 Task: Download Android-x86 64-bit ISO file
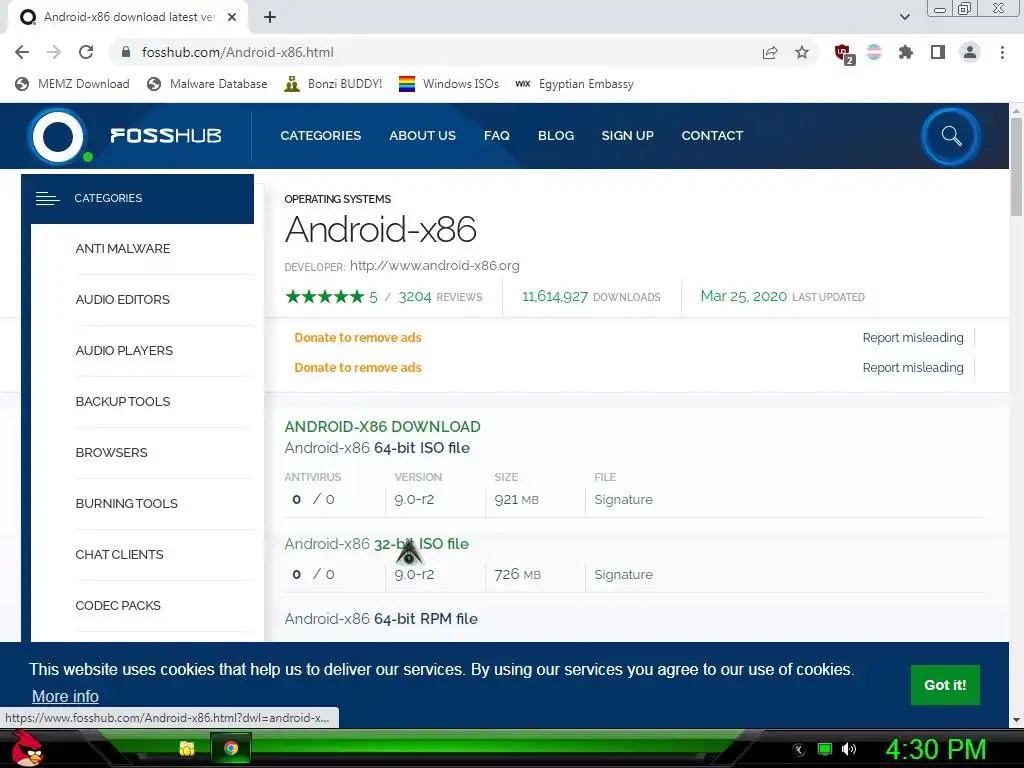pos(377,448)
